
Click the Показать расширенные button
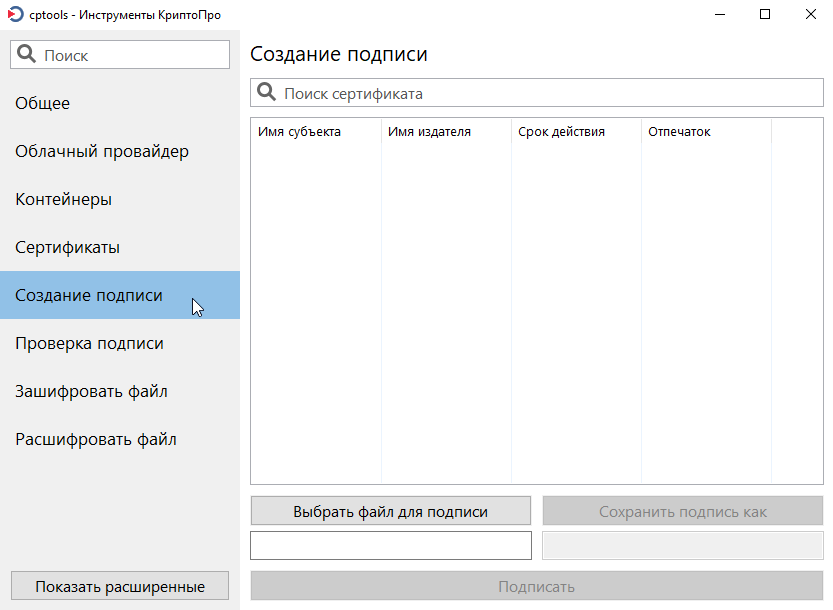[x=120, y=586]
